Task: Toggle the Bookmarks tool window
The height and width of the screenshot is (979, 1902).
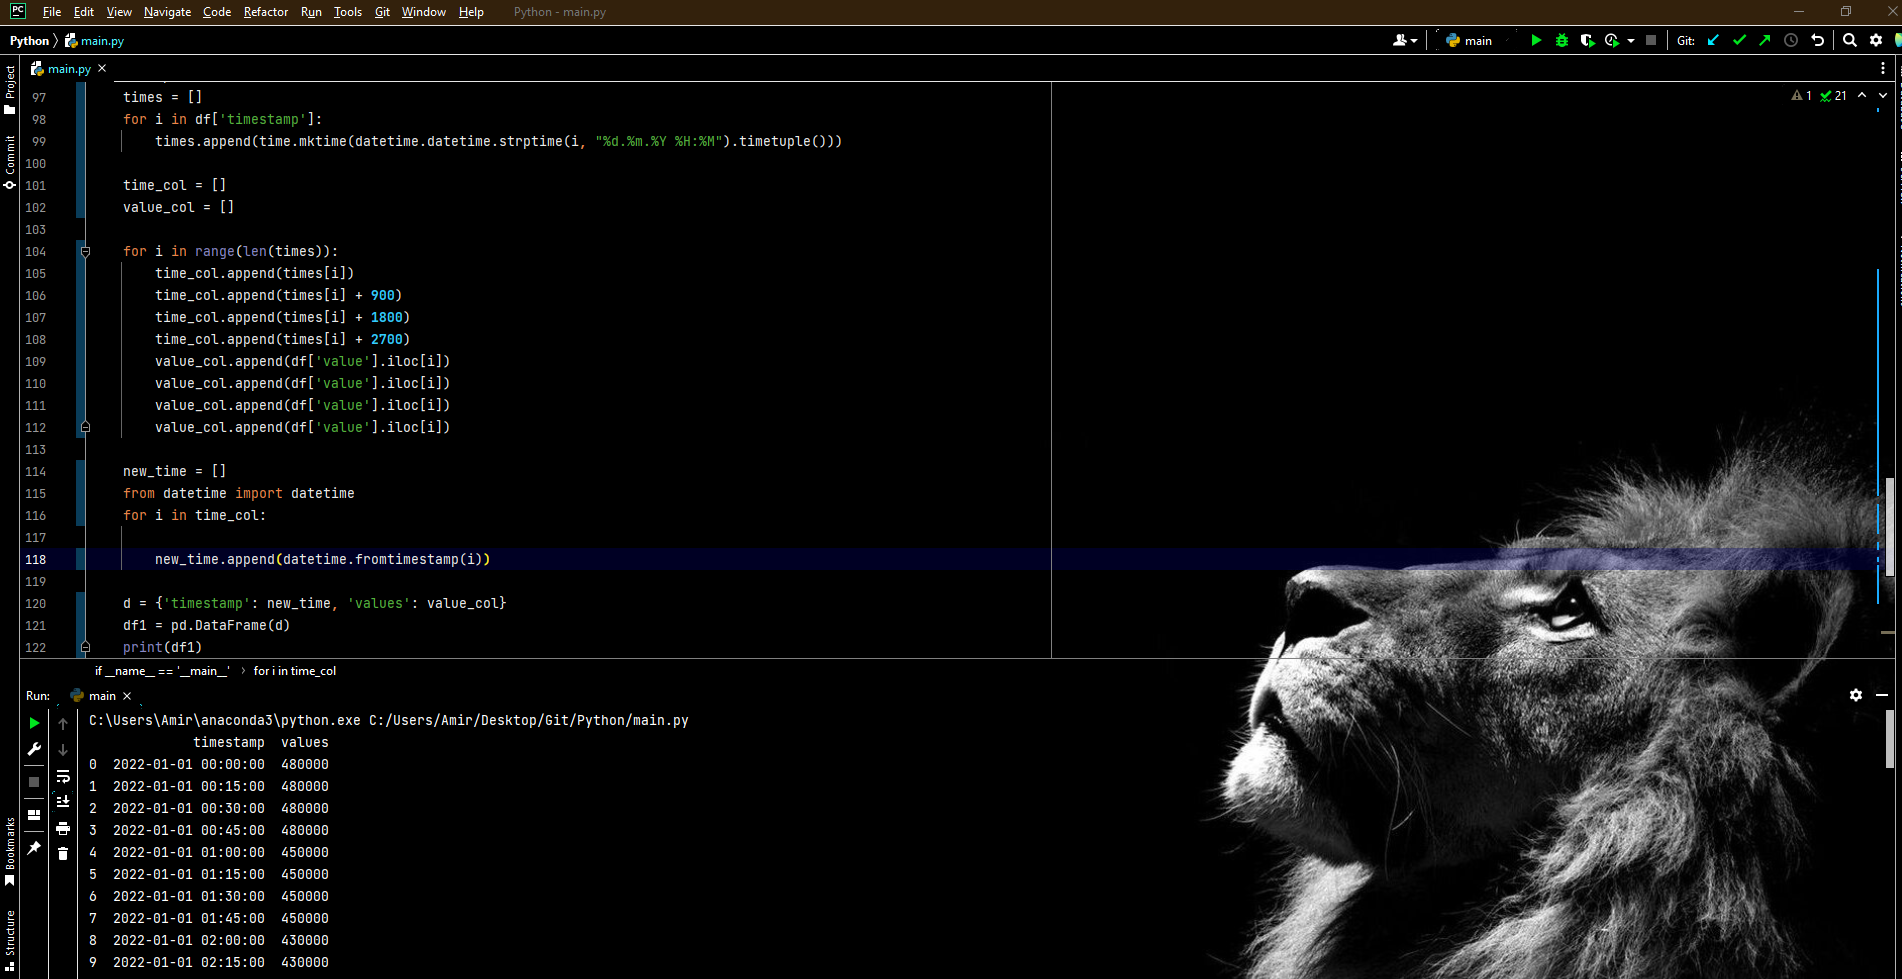Action: [x=10, y=852]
